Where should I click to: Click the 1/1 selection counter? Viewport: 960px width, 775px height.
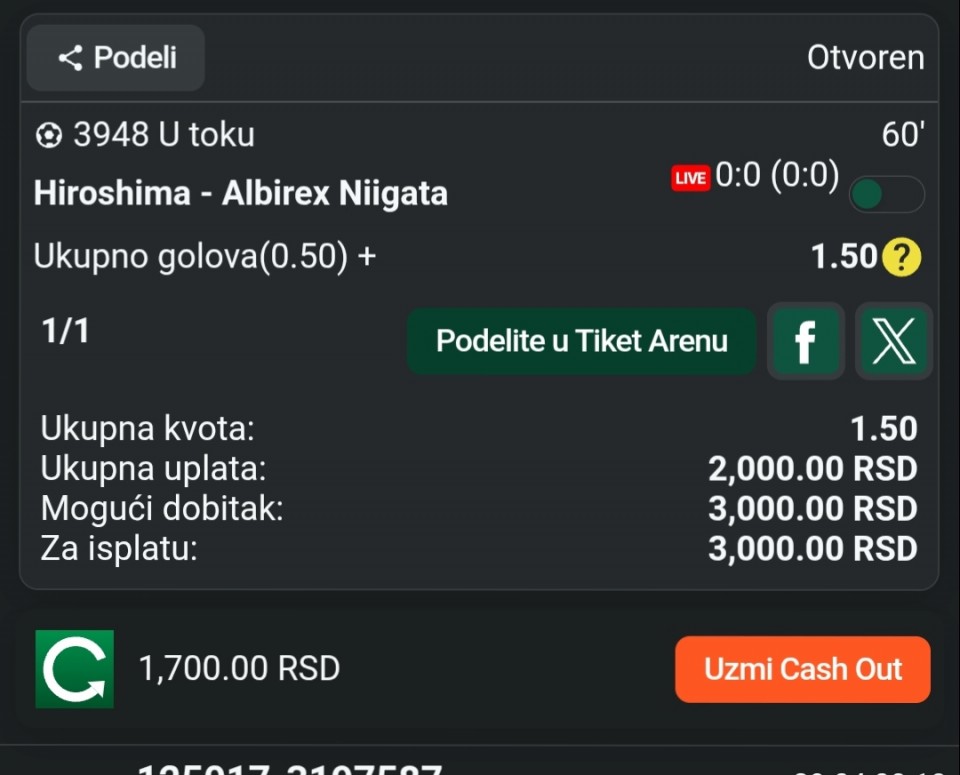66,331
